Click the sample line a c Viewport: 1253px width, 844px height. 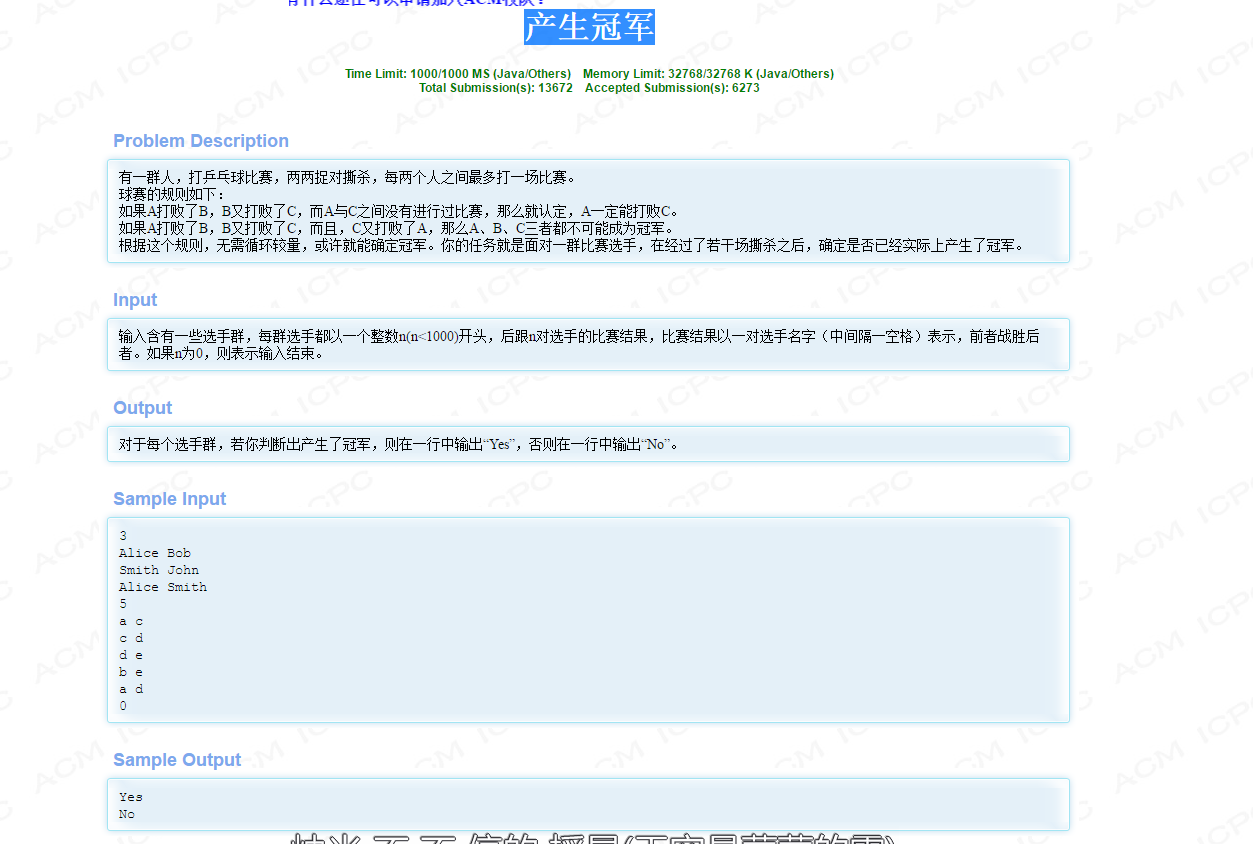pos(131,621)
